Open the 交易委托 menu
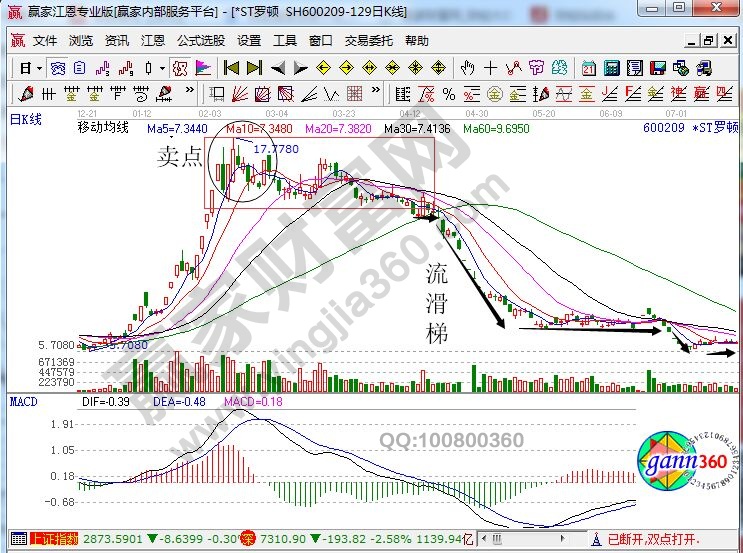743x553 pixels. 369,41
